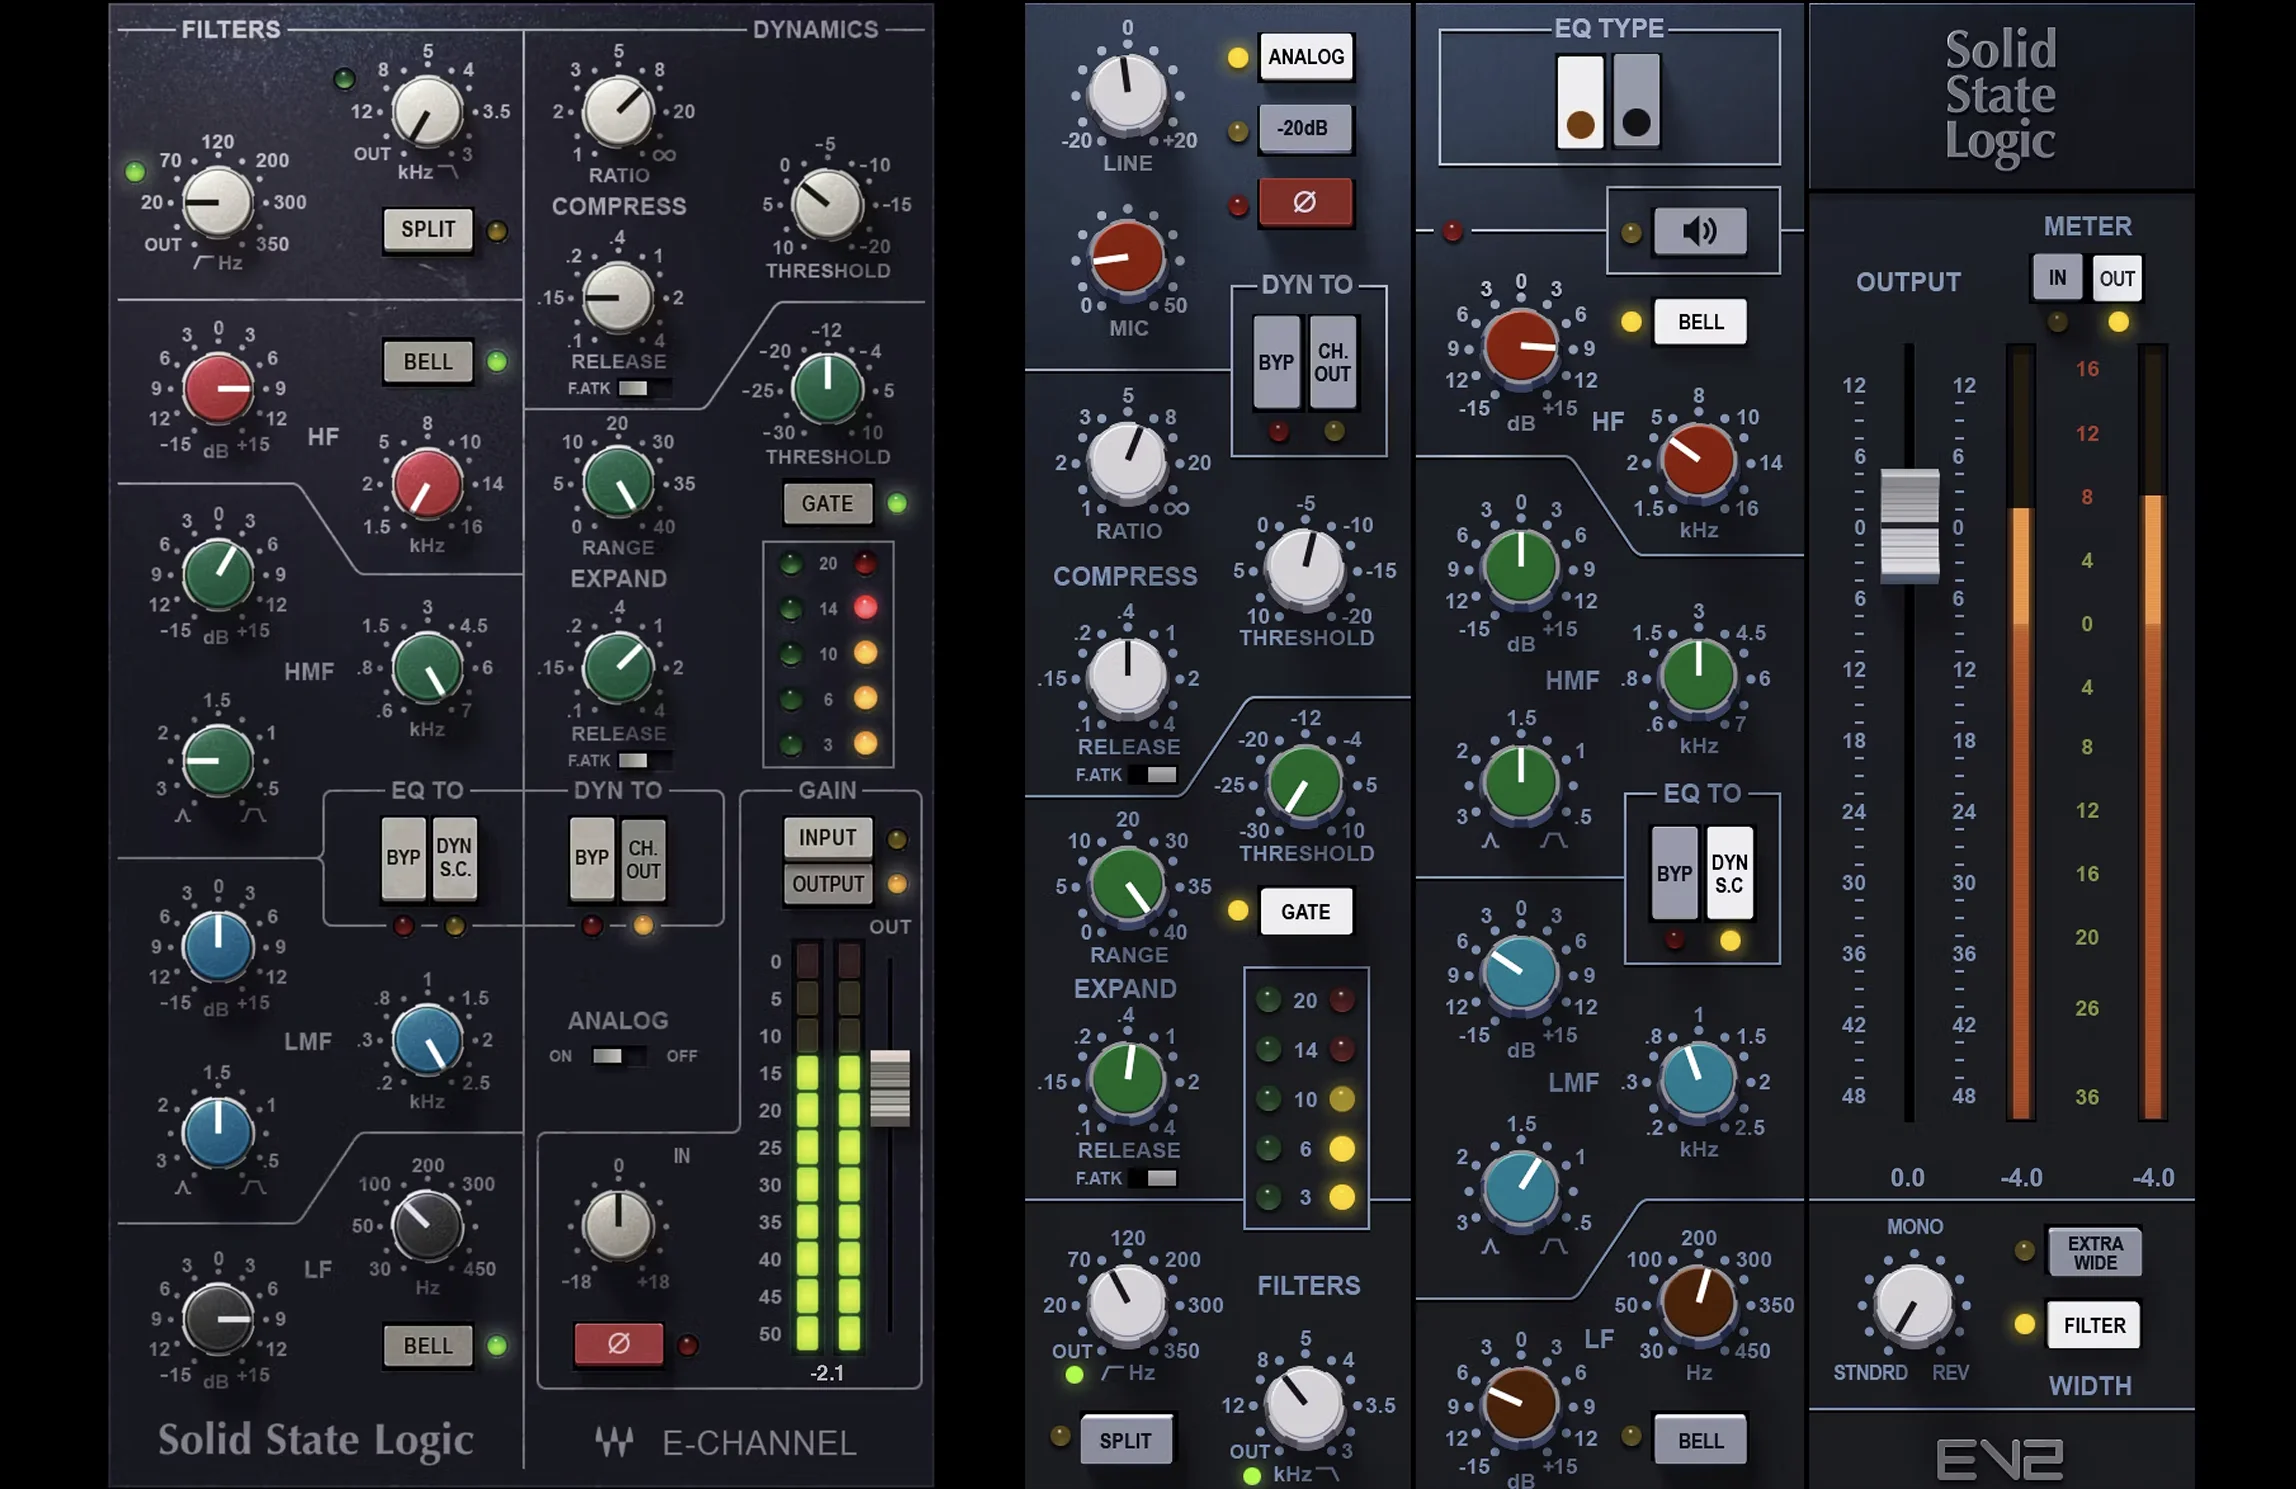The width and height of the screenshot is (2296, 1489).
Task: Click the red phase invert button in EV2
Action: coord(1305,202)
